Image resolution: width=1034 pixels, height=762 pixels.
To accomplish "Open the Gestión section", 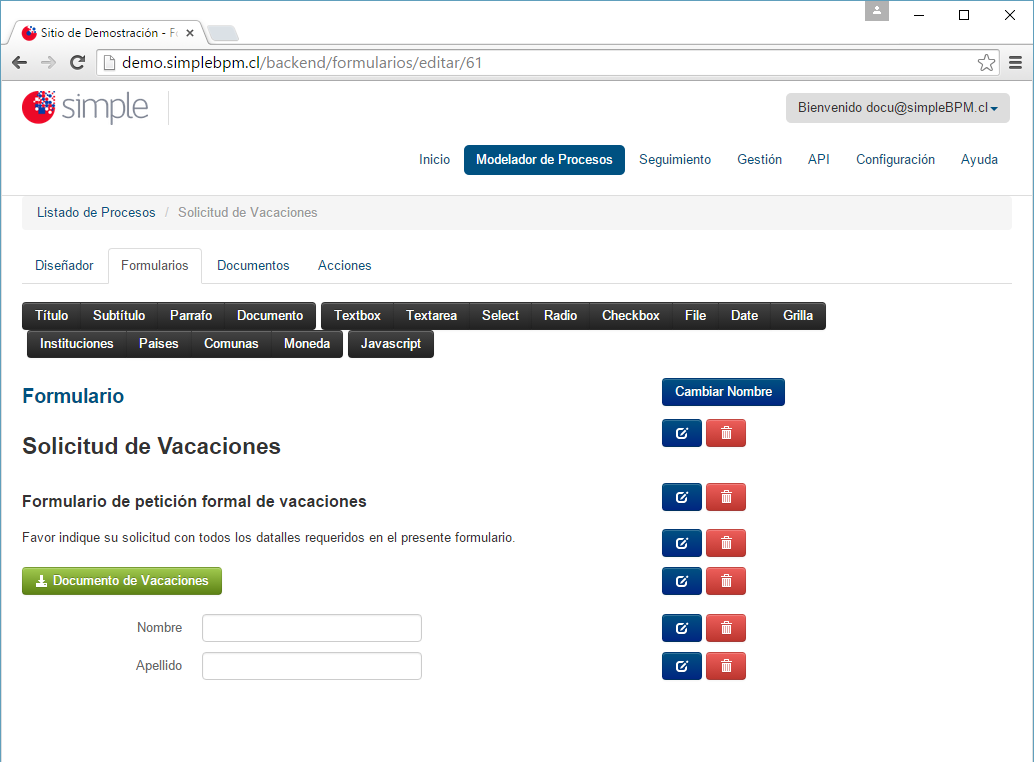I will point(759,160).
